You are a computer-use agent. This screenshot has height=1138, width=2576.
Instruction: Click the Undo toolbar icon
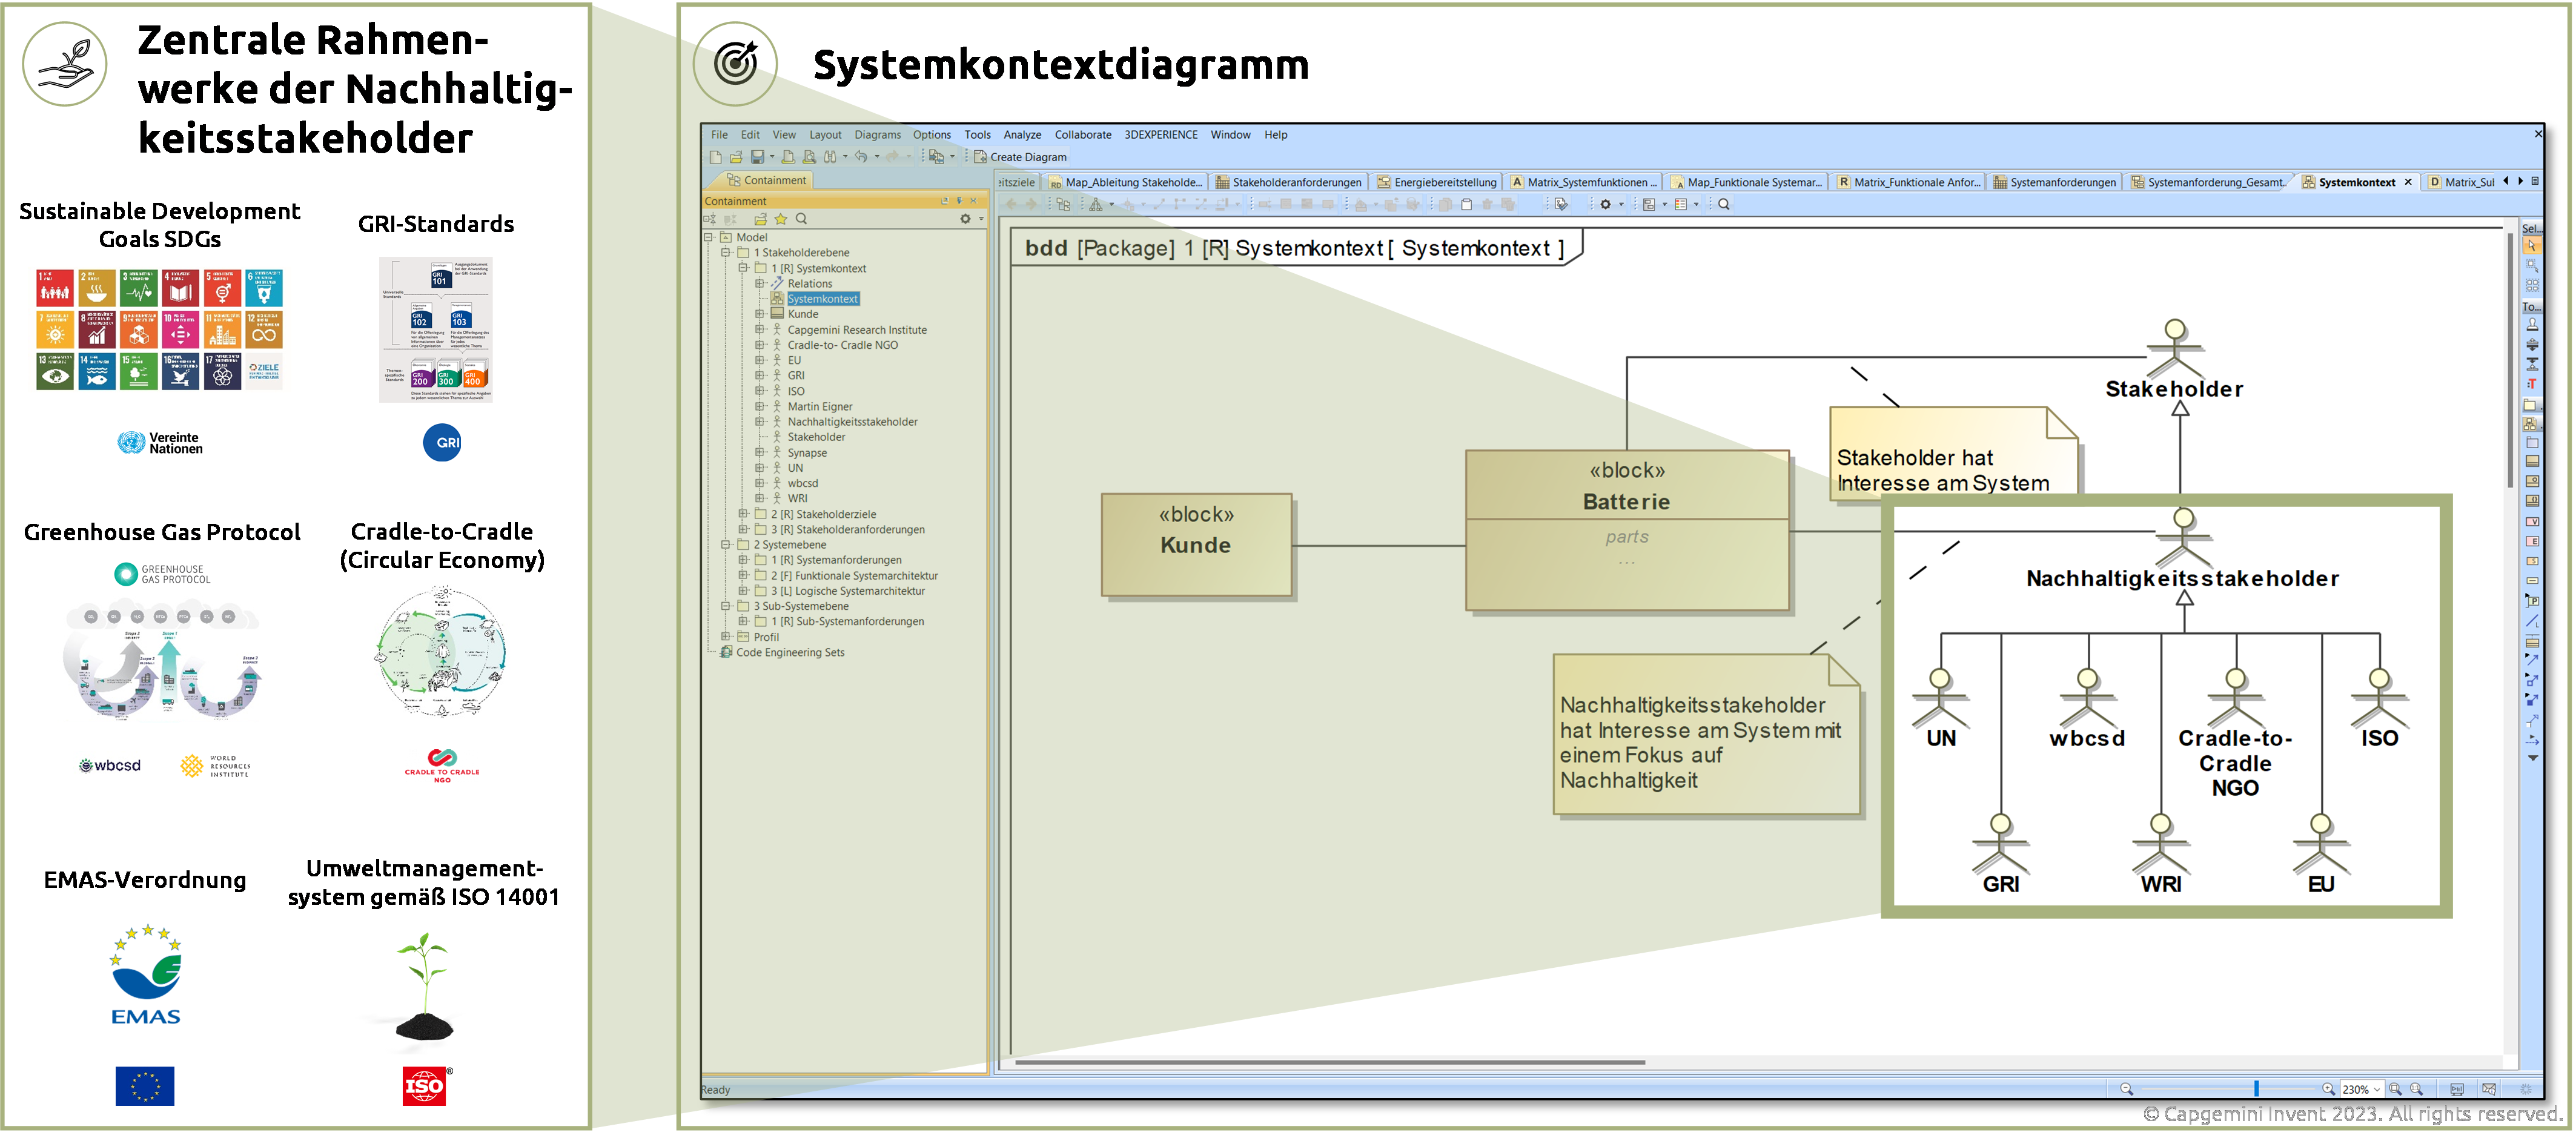(x=861, y=157)
